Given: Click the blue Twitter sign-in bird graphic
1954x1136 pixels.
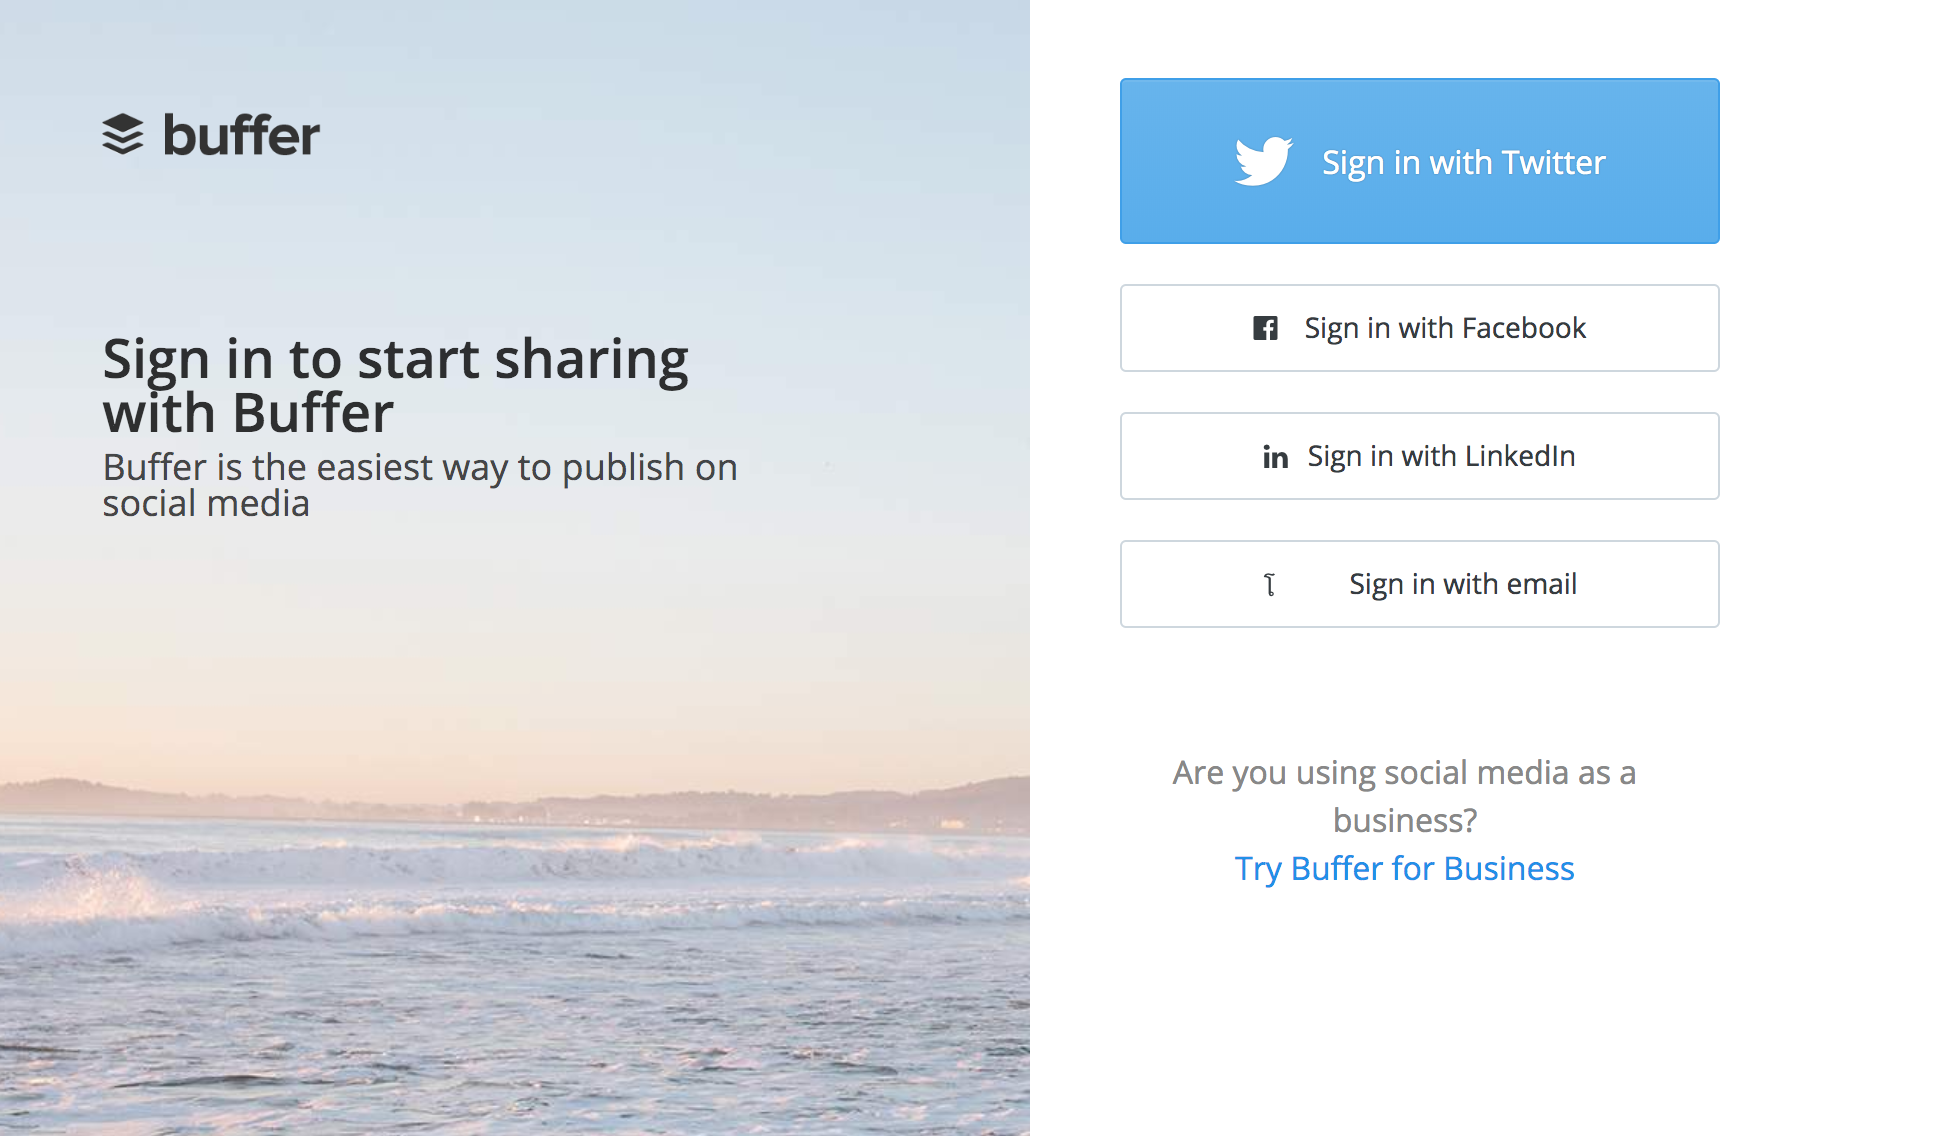Looking at the screenshot, I should point(1263,161).
